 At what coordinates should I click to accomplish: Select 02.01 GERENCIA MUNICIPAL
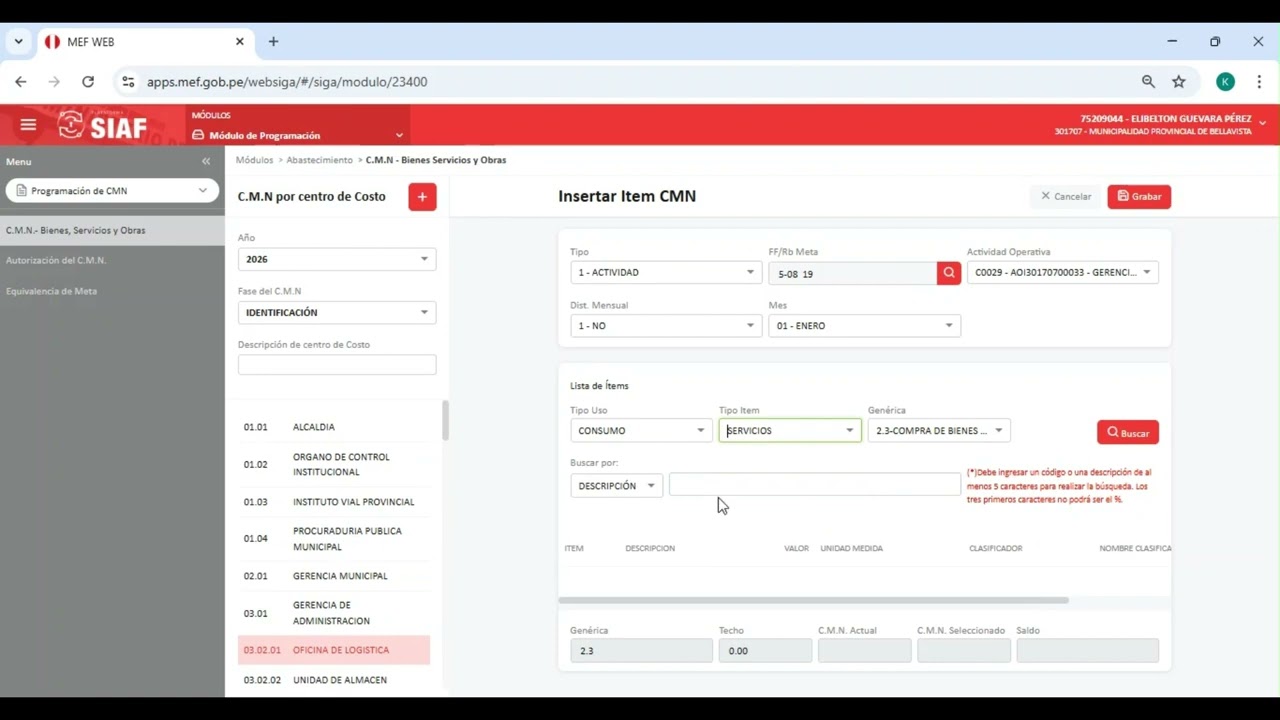point(334,576)
